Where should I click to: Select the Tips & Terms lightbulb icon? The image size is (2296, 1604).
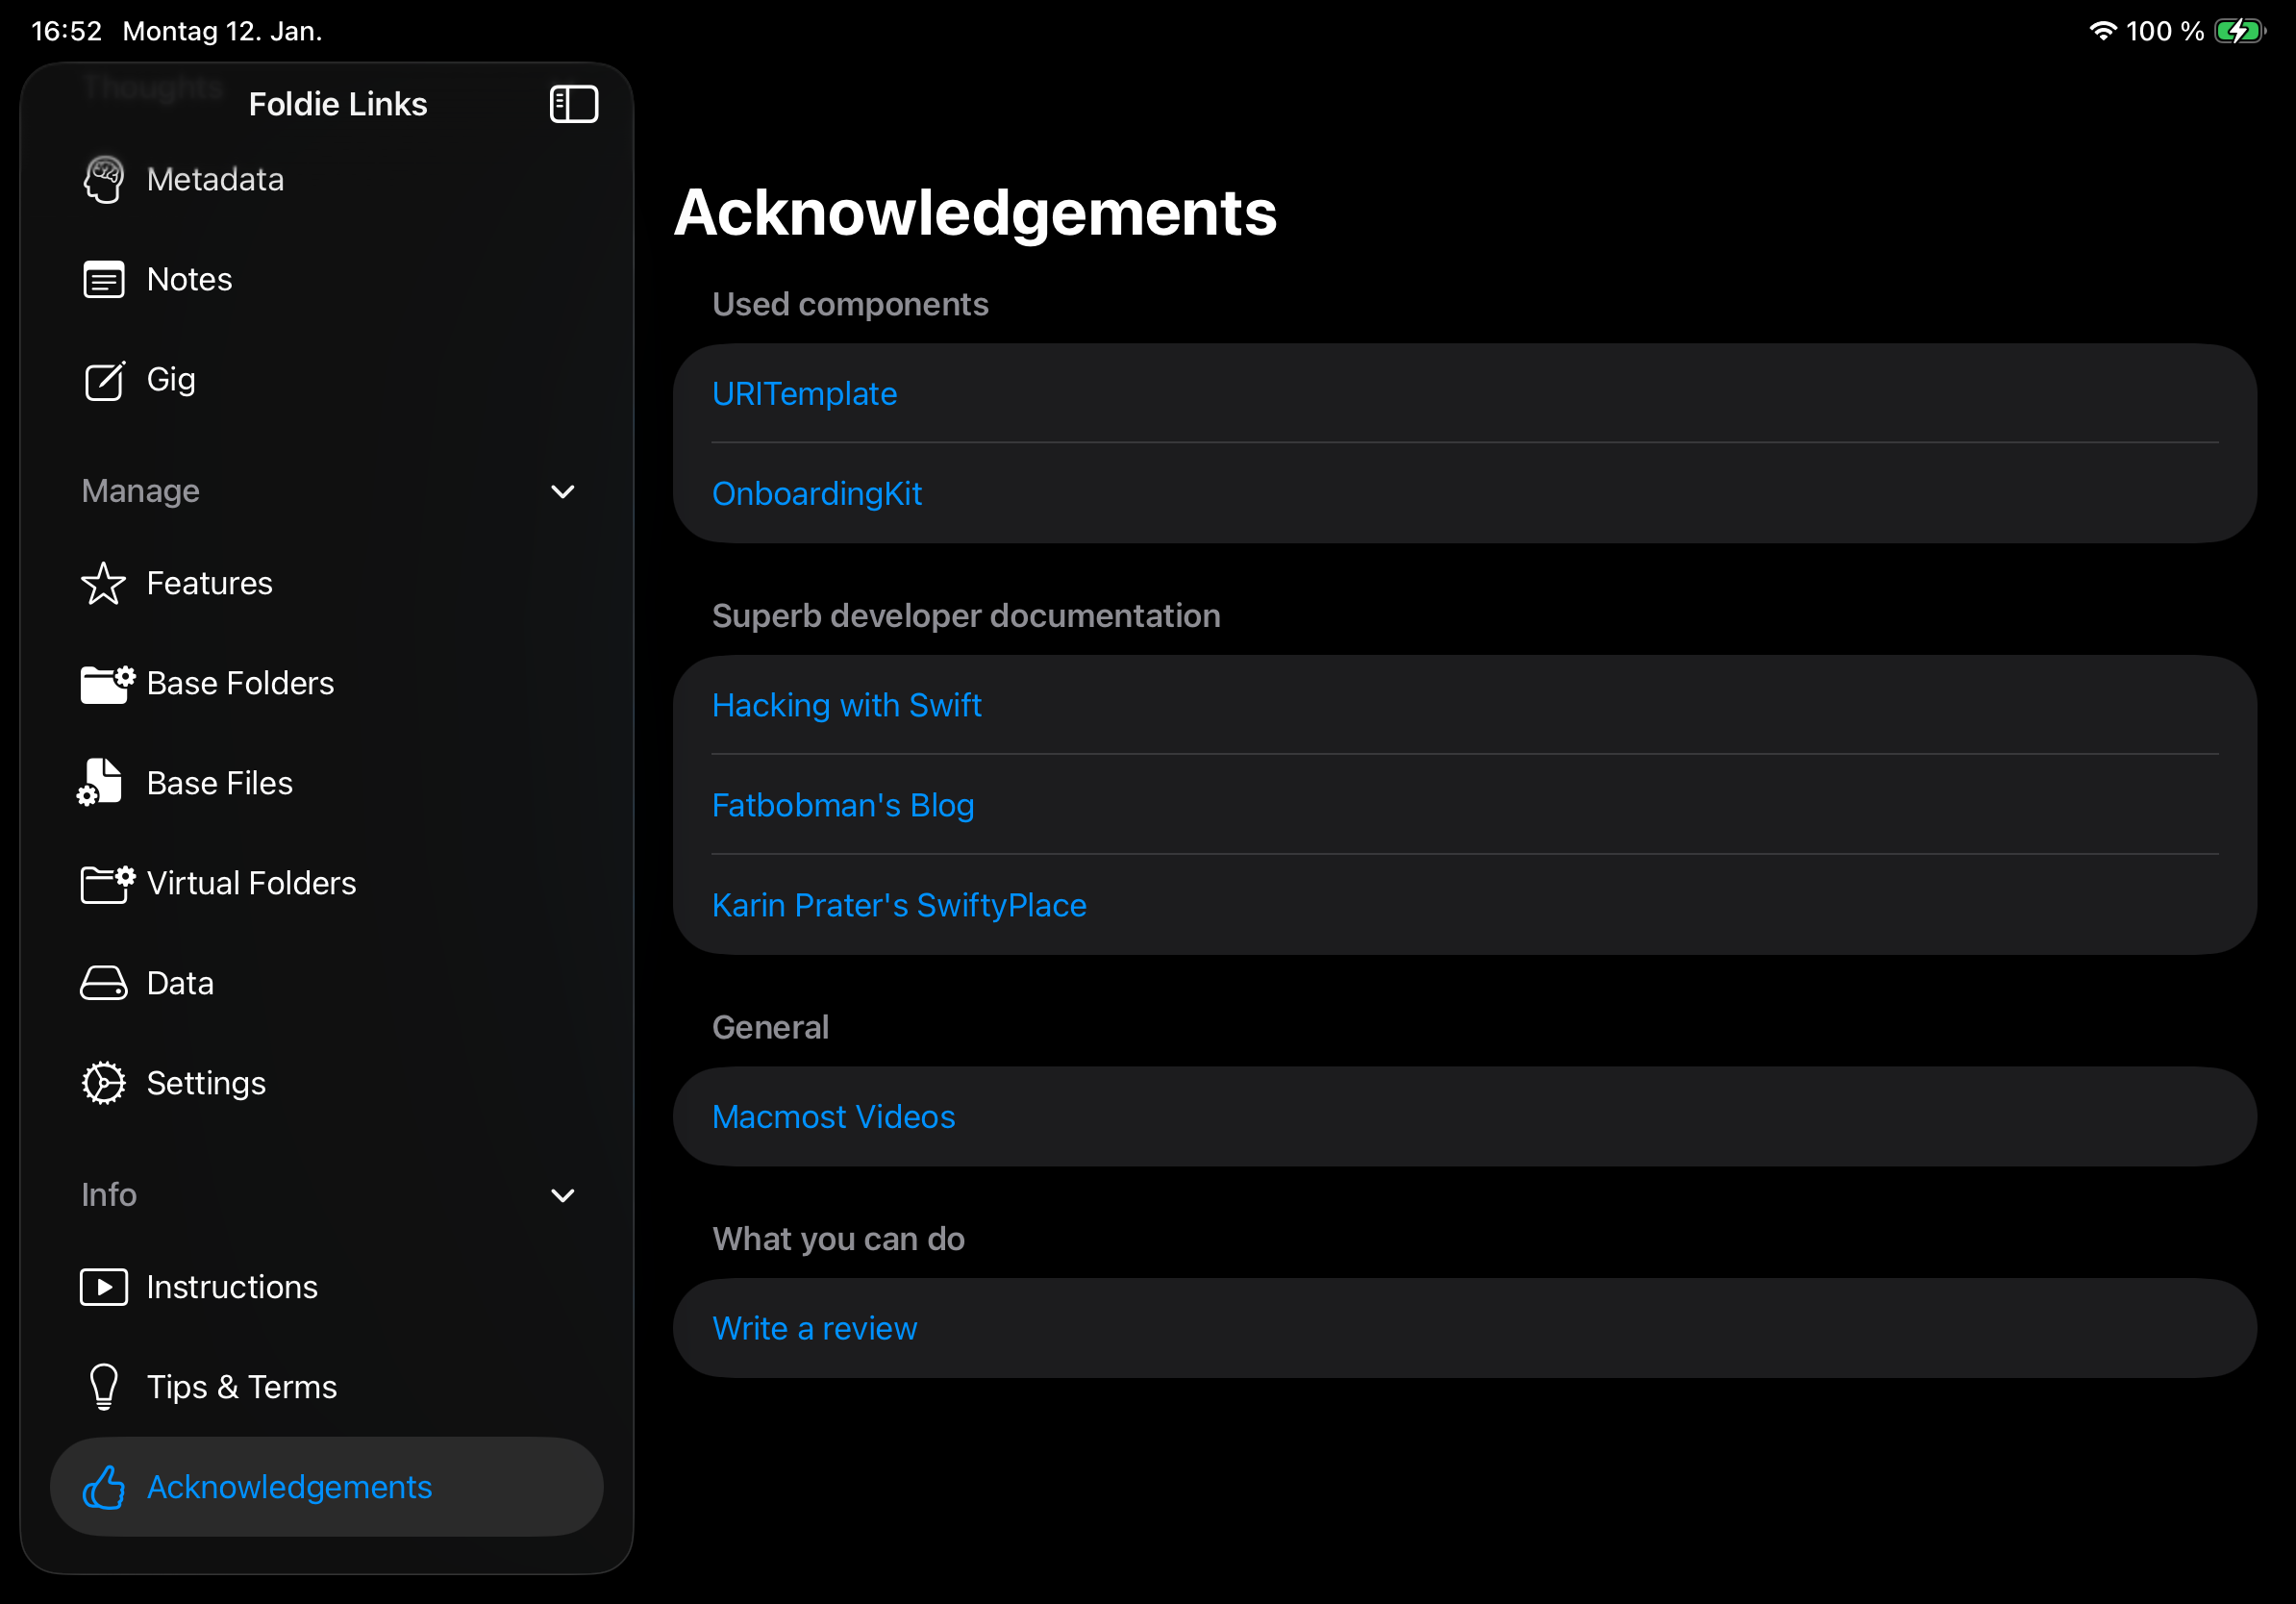(x=103, y=1387)
